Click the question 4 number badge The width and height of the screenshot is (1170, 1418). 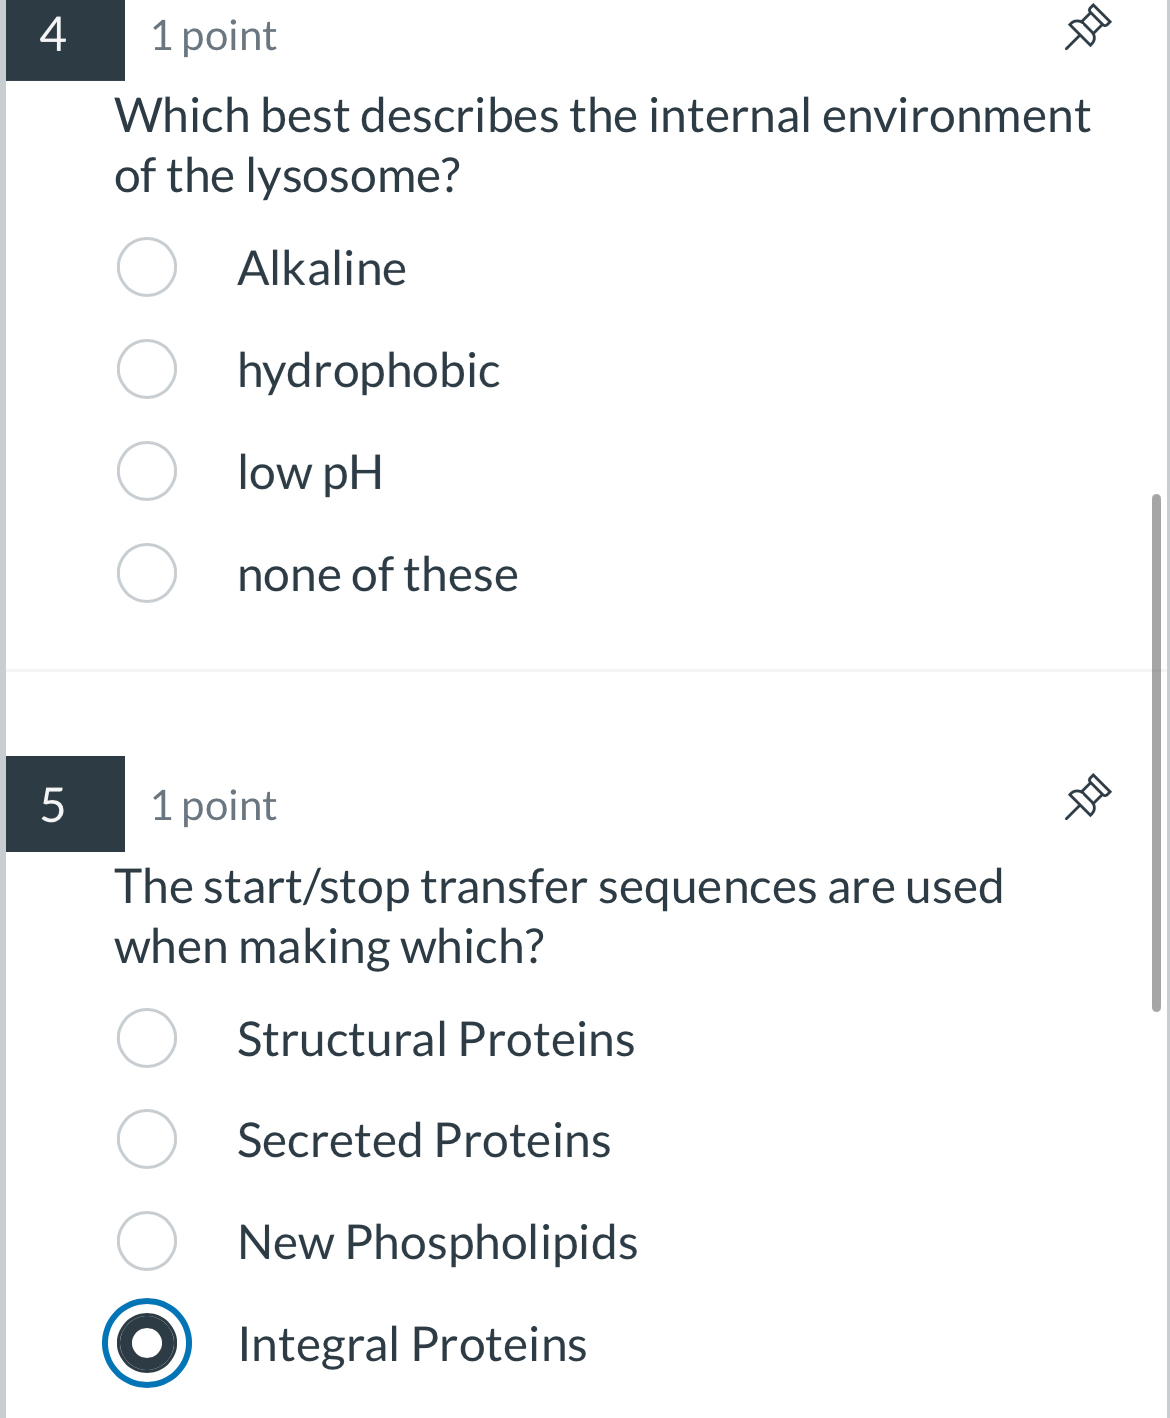pos(52,38)
